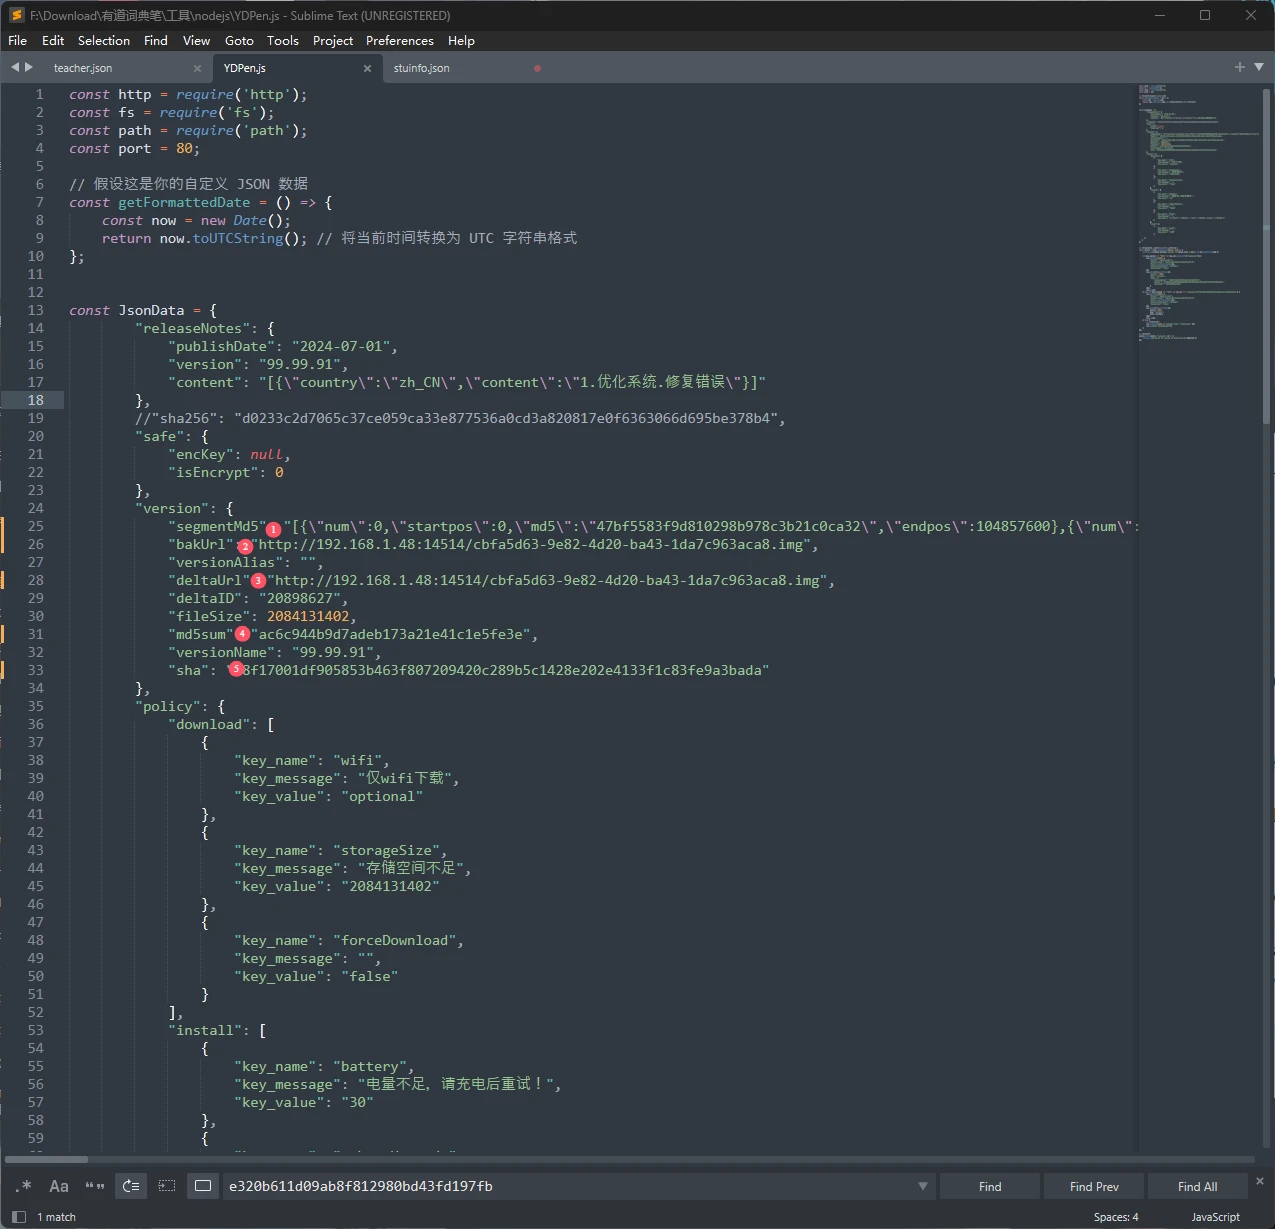
Task: Open the Preferences menu
Action: (399, 41)
